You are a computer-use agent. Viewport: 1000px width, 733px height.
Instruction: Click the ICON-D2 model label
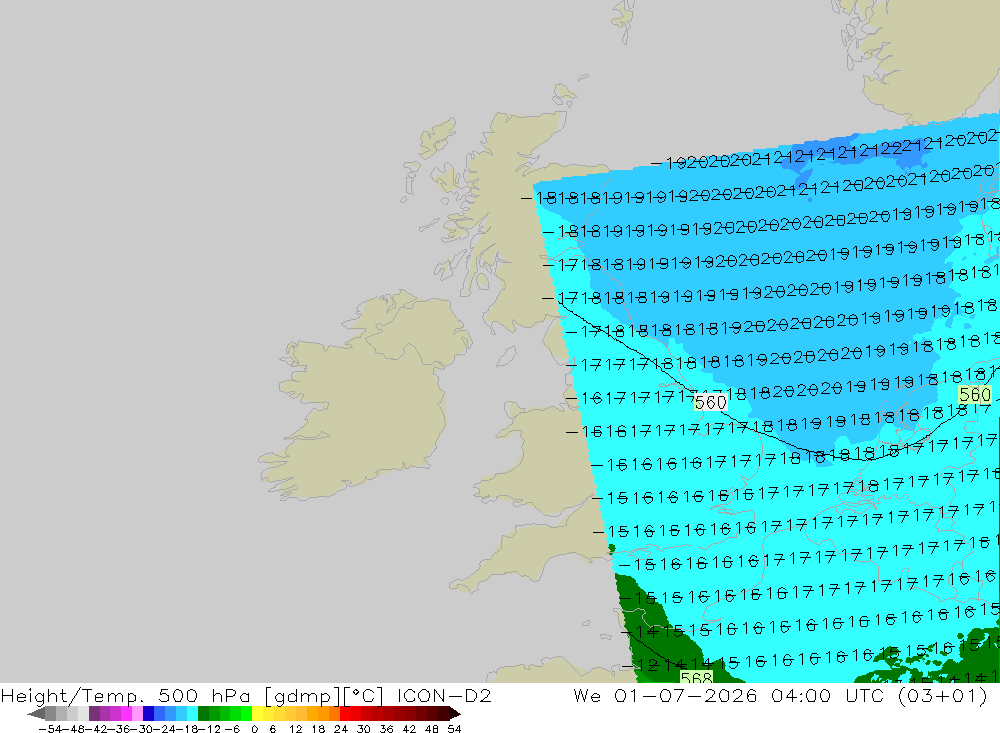tap(444, 695)
